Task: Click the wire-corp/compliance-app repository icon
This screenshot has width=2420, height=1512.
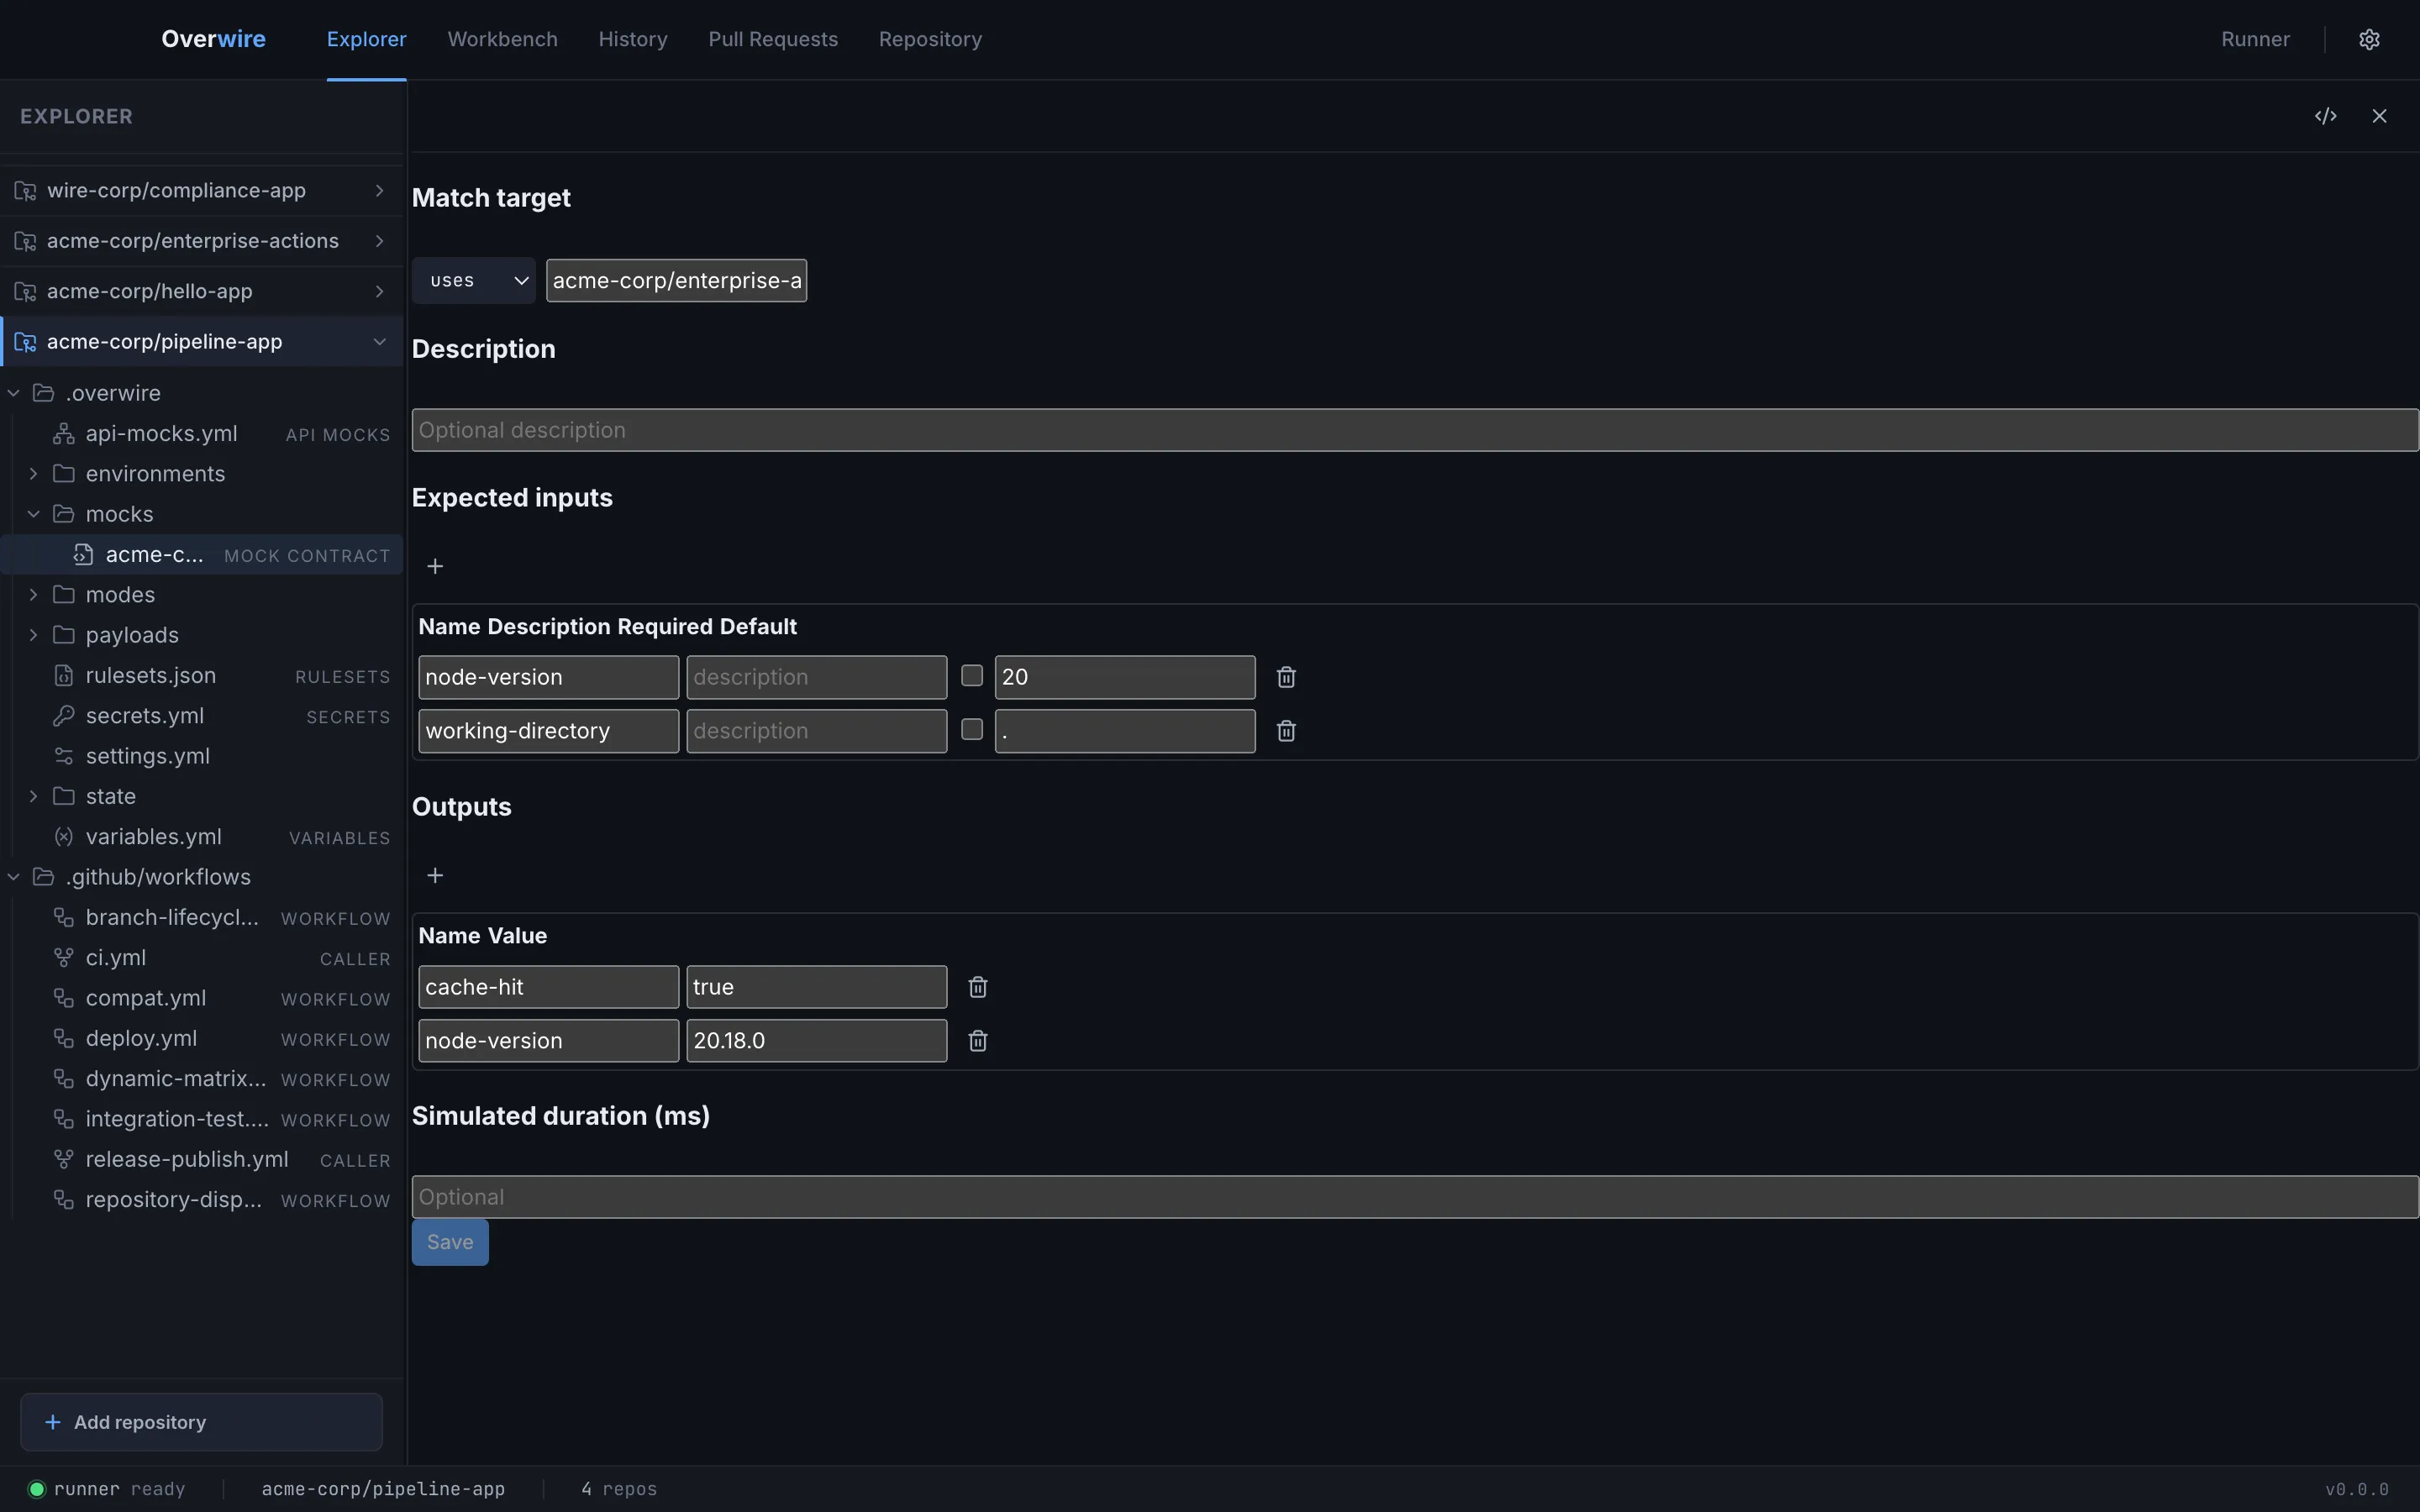Action: coord(25,190)
